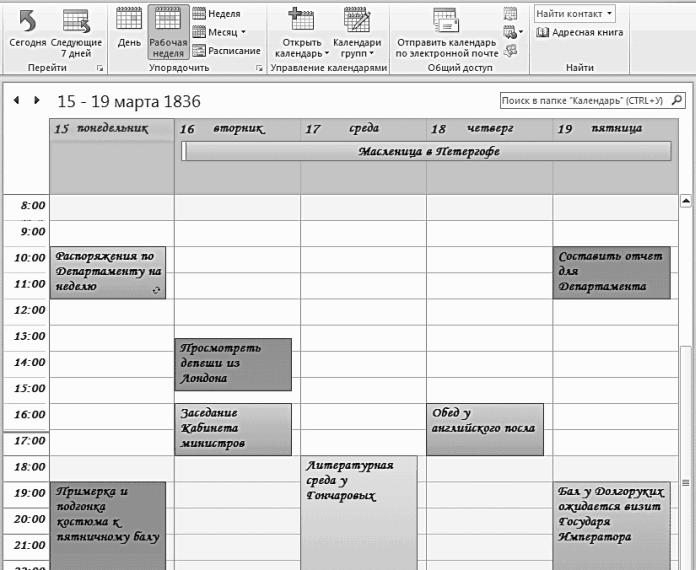Select Заседание Кабинета министров appointment
The width and height of the screenshot is (696, 570).
point(233,429)
